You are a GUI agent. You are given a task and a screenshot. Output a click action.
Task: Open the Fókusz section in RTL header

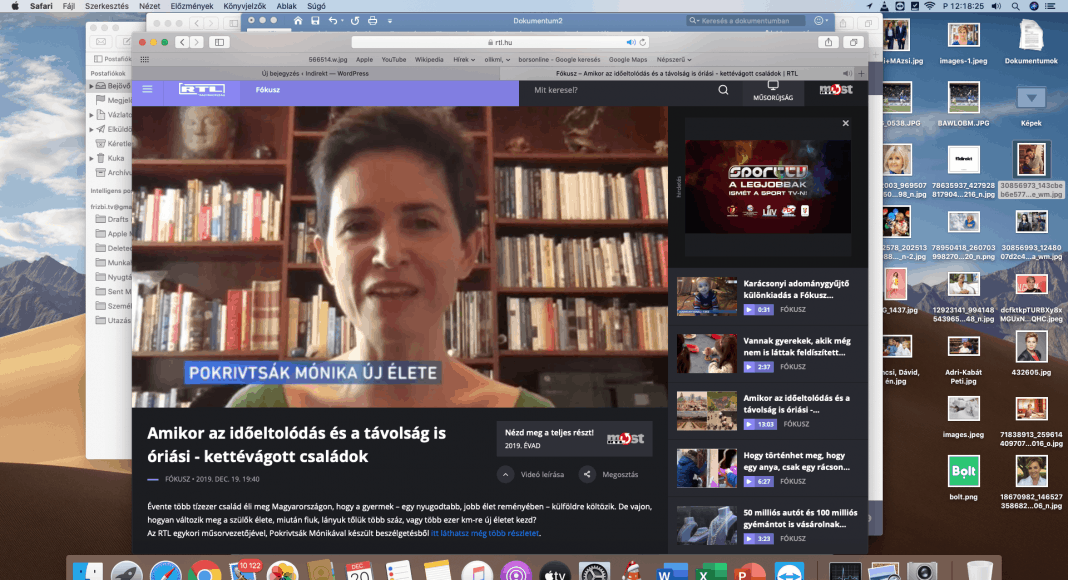[267, 90]
